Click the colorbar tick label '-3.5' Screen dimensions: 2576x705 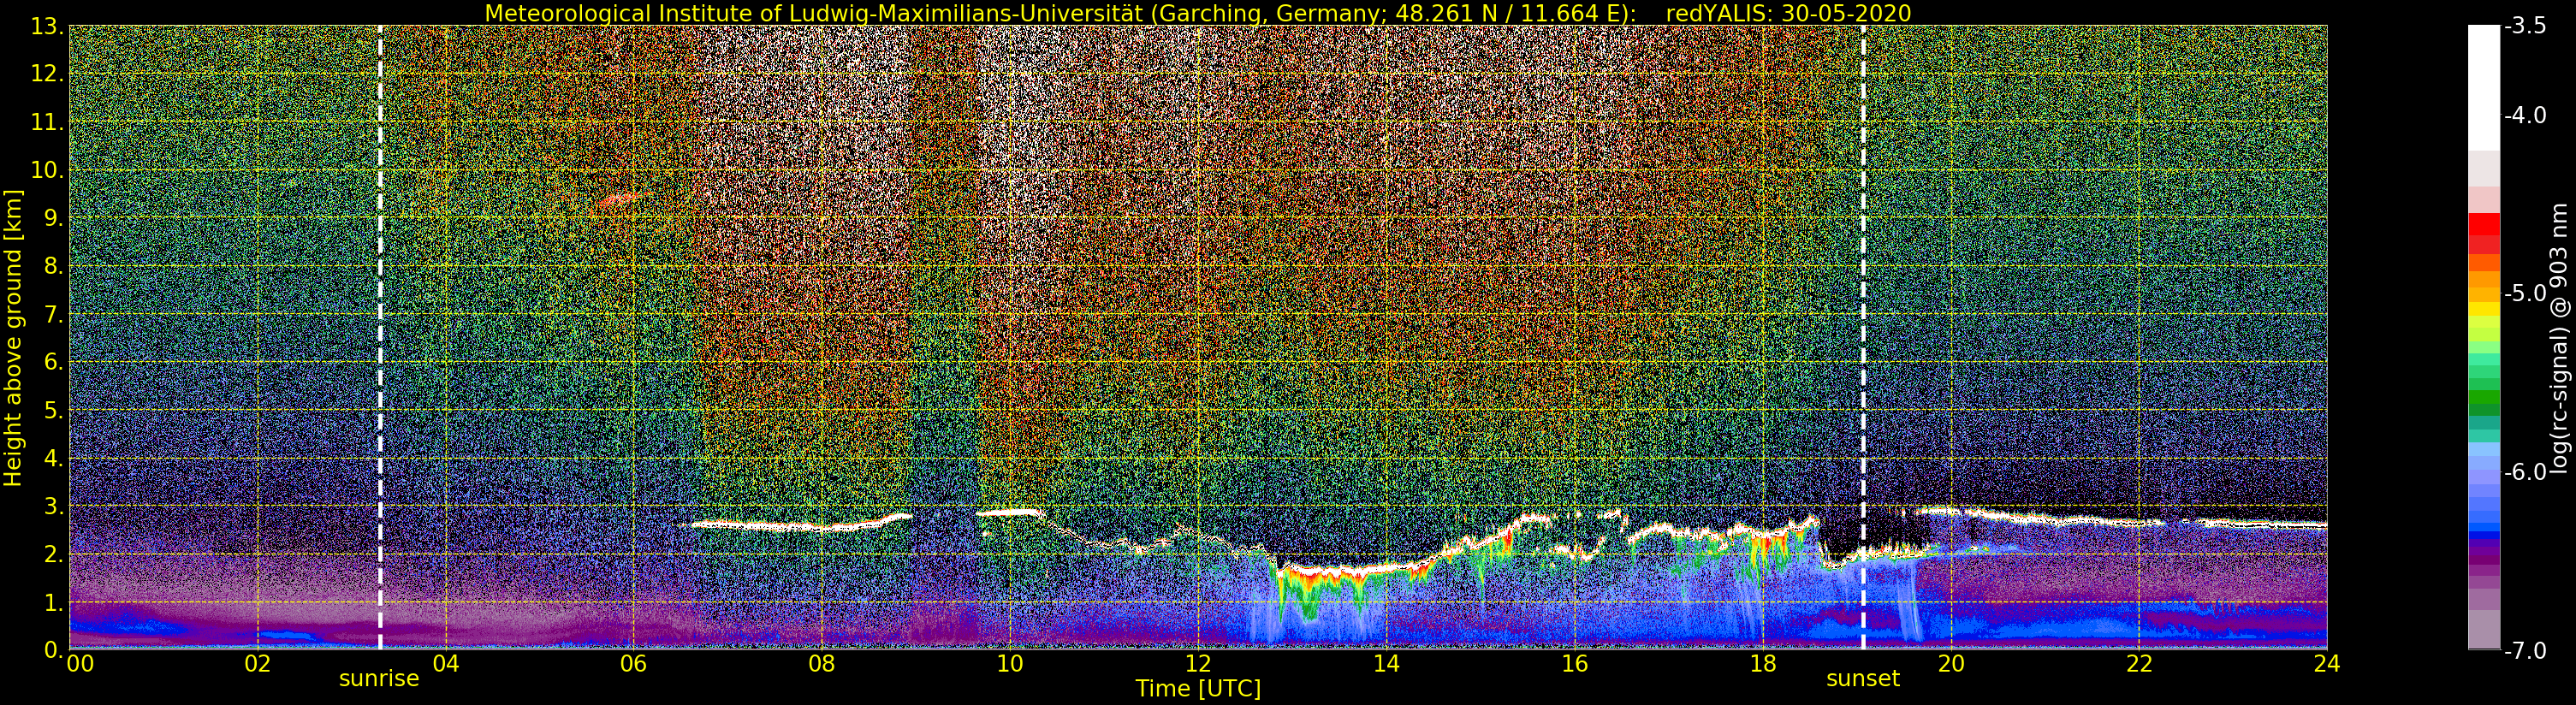point(2525,27)
